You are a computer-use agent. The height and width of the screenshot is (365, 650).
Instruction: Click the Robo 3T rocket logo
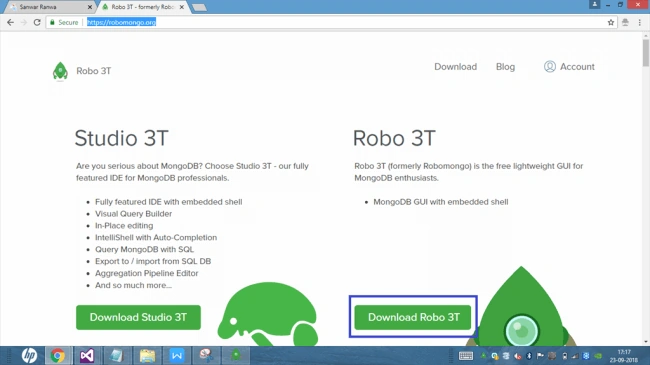click(x=60, y=71)
